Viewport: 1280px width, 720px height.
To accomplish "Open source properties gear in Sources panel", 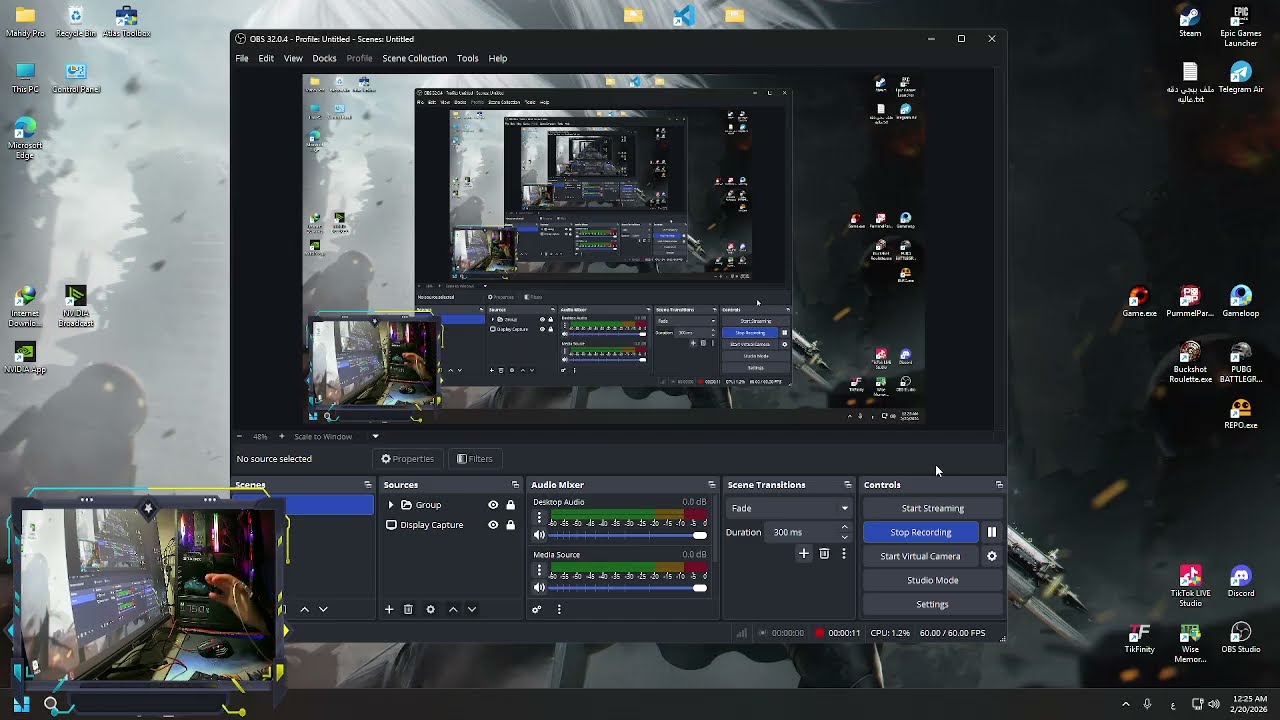I will click(430, 609).
